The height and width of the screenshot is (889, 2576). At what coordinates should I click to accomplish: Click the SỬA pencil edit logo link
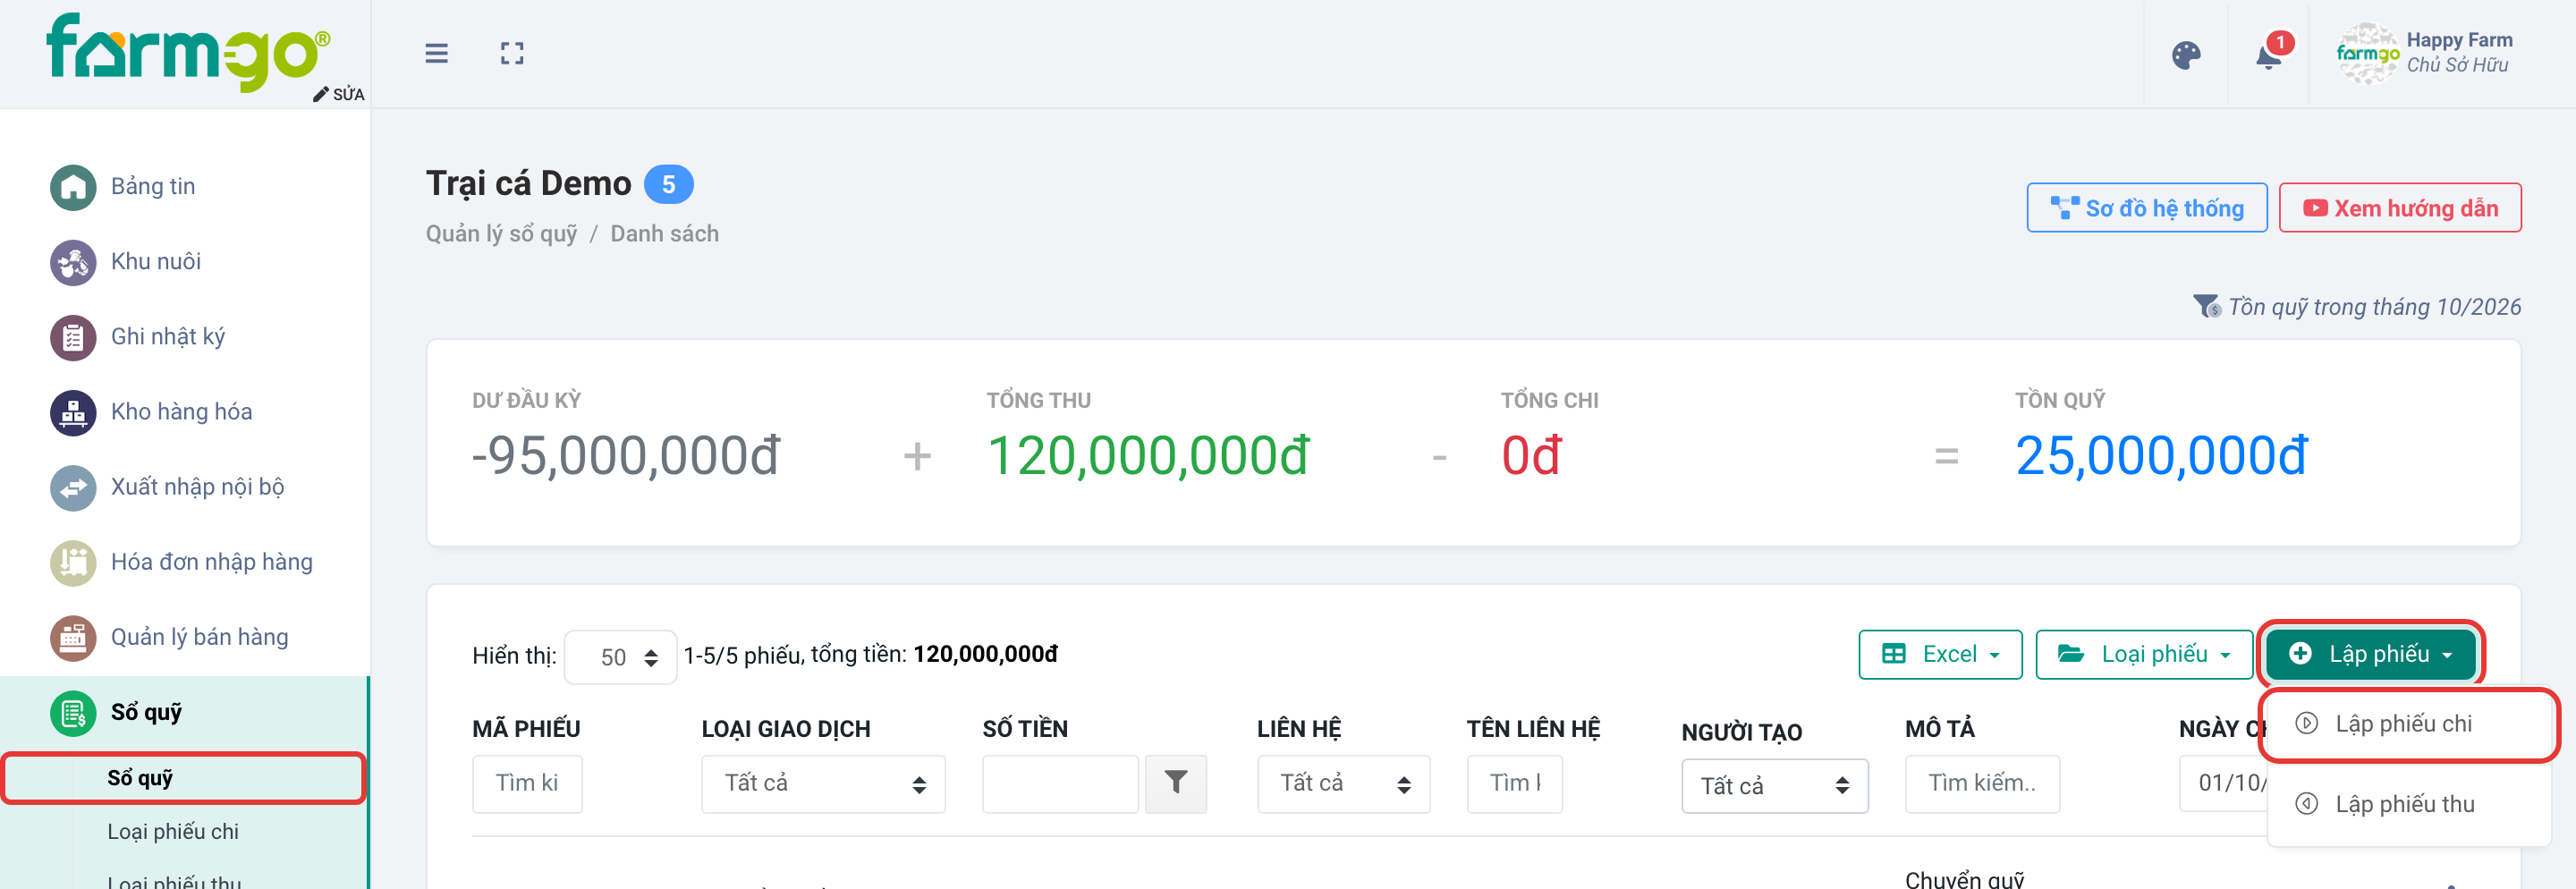338,94
